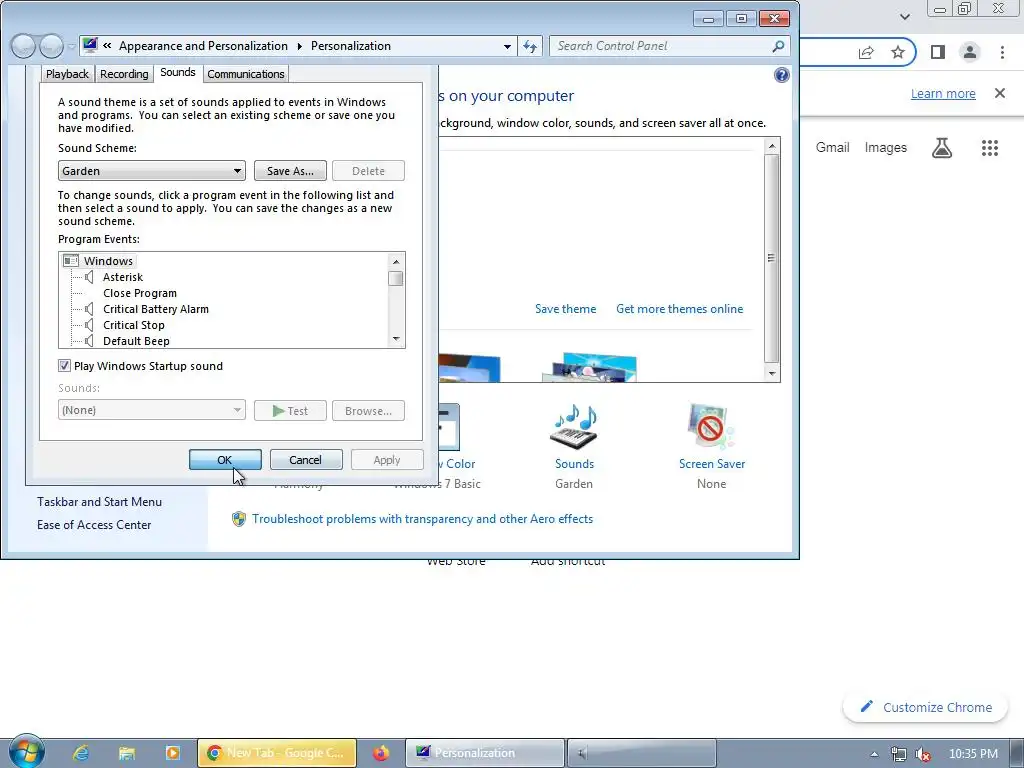Screen dimensions: 1024x768
Task: Toggle Play Windows Startup sound checkbox
Action: pyautogui.click(x=64, y=366)
